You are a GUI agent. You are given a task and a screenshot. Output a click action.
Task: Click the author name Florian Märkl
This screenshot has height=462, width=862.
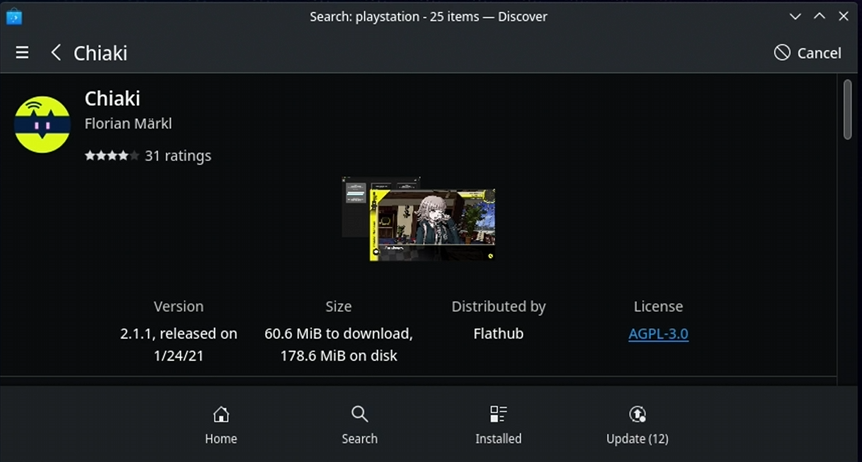click(x=128, y=124)
